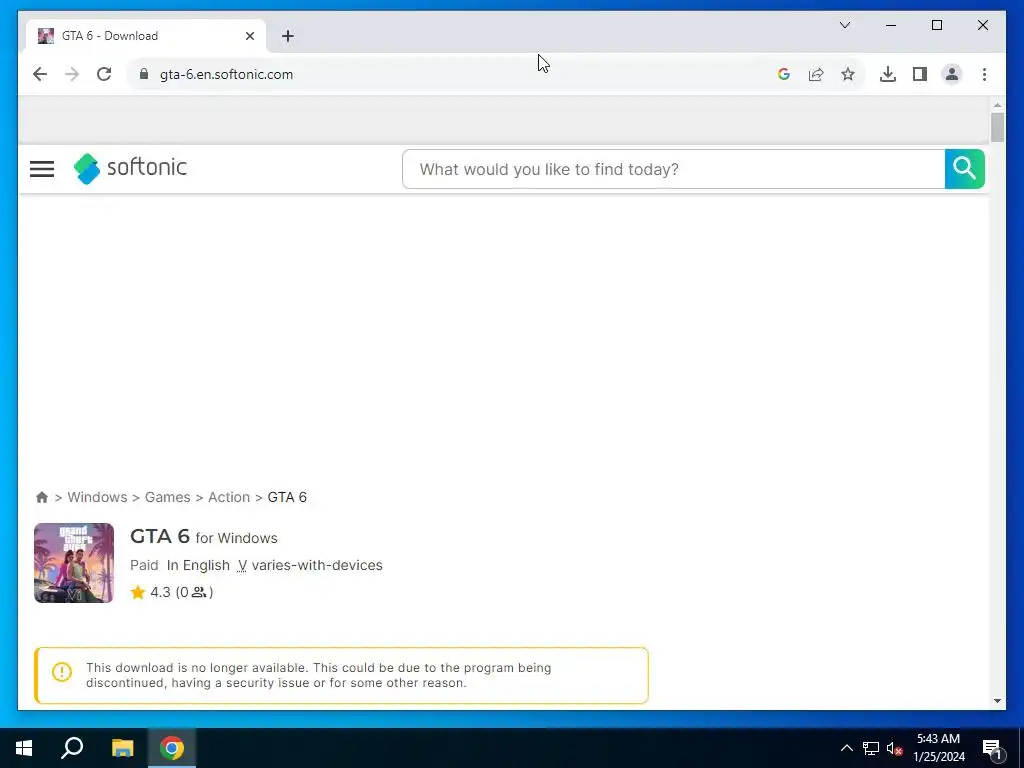Click the Softonic search field
The height and width of the screenshot is (768, 1024).
pos(673,169)
